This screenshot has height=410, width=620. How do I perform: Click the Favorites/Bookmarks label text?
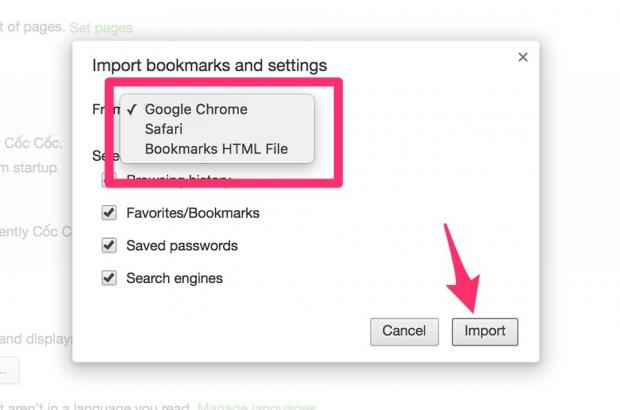tap(192, 213)
